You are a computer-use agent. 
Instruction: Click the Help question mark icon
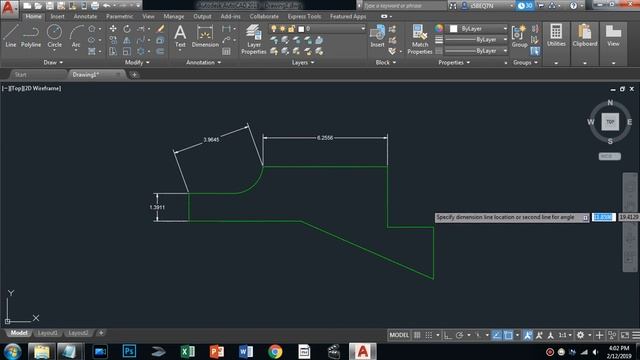point(573,6)
